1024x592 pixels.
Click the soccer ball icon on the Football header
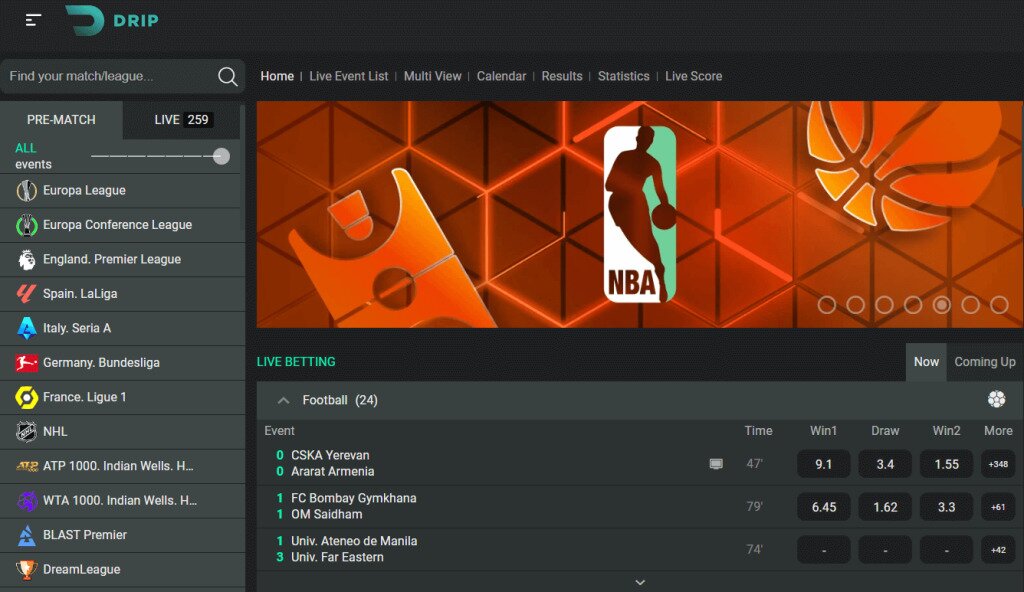click(x=996, y=399)
